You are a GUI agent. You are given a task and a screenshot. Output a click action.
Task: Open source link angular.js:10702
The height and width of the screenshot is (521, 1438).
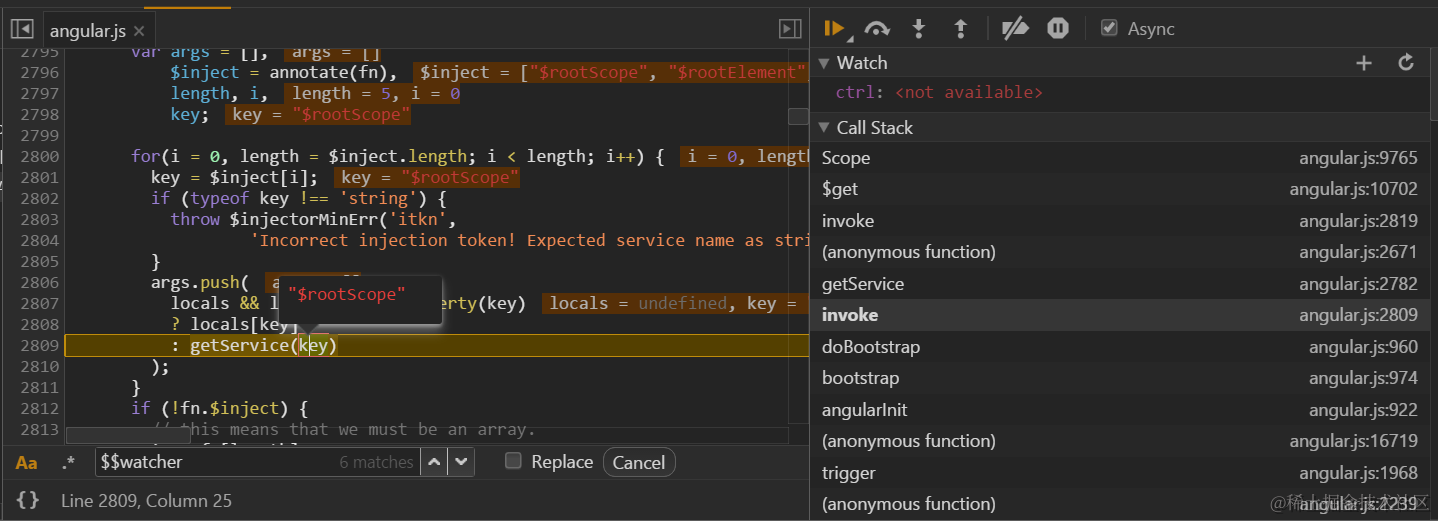click(x=1353, y=189)
